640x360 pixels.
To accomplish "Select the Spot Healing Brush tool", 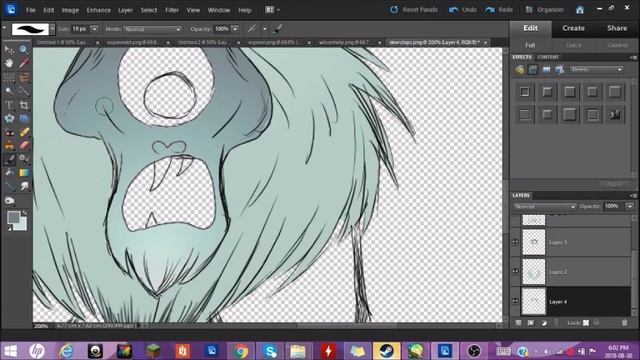I will point(24,132).
